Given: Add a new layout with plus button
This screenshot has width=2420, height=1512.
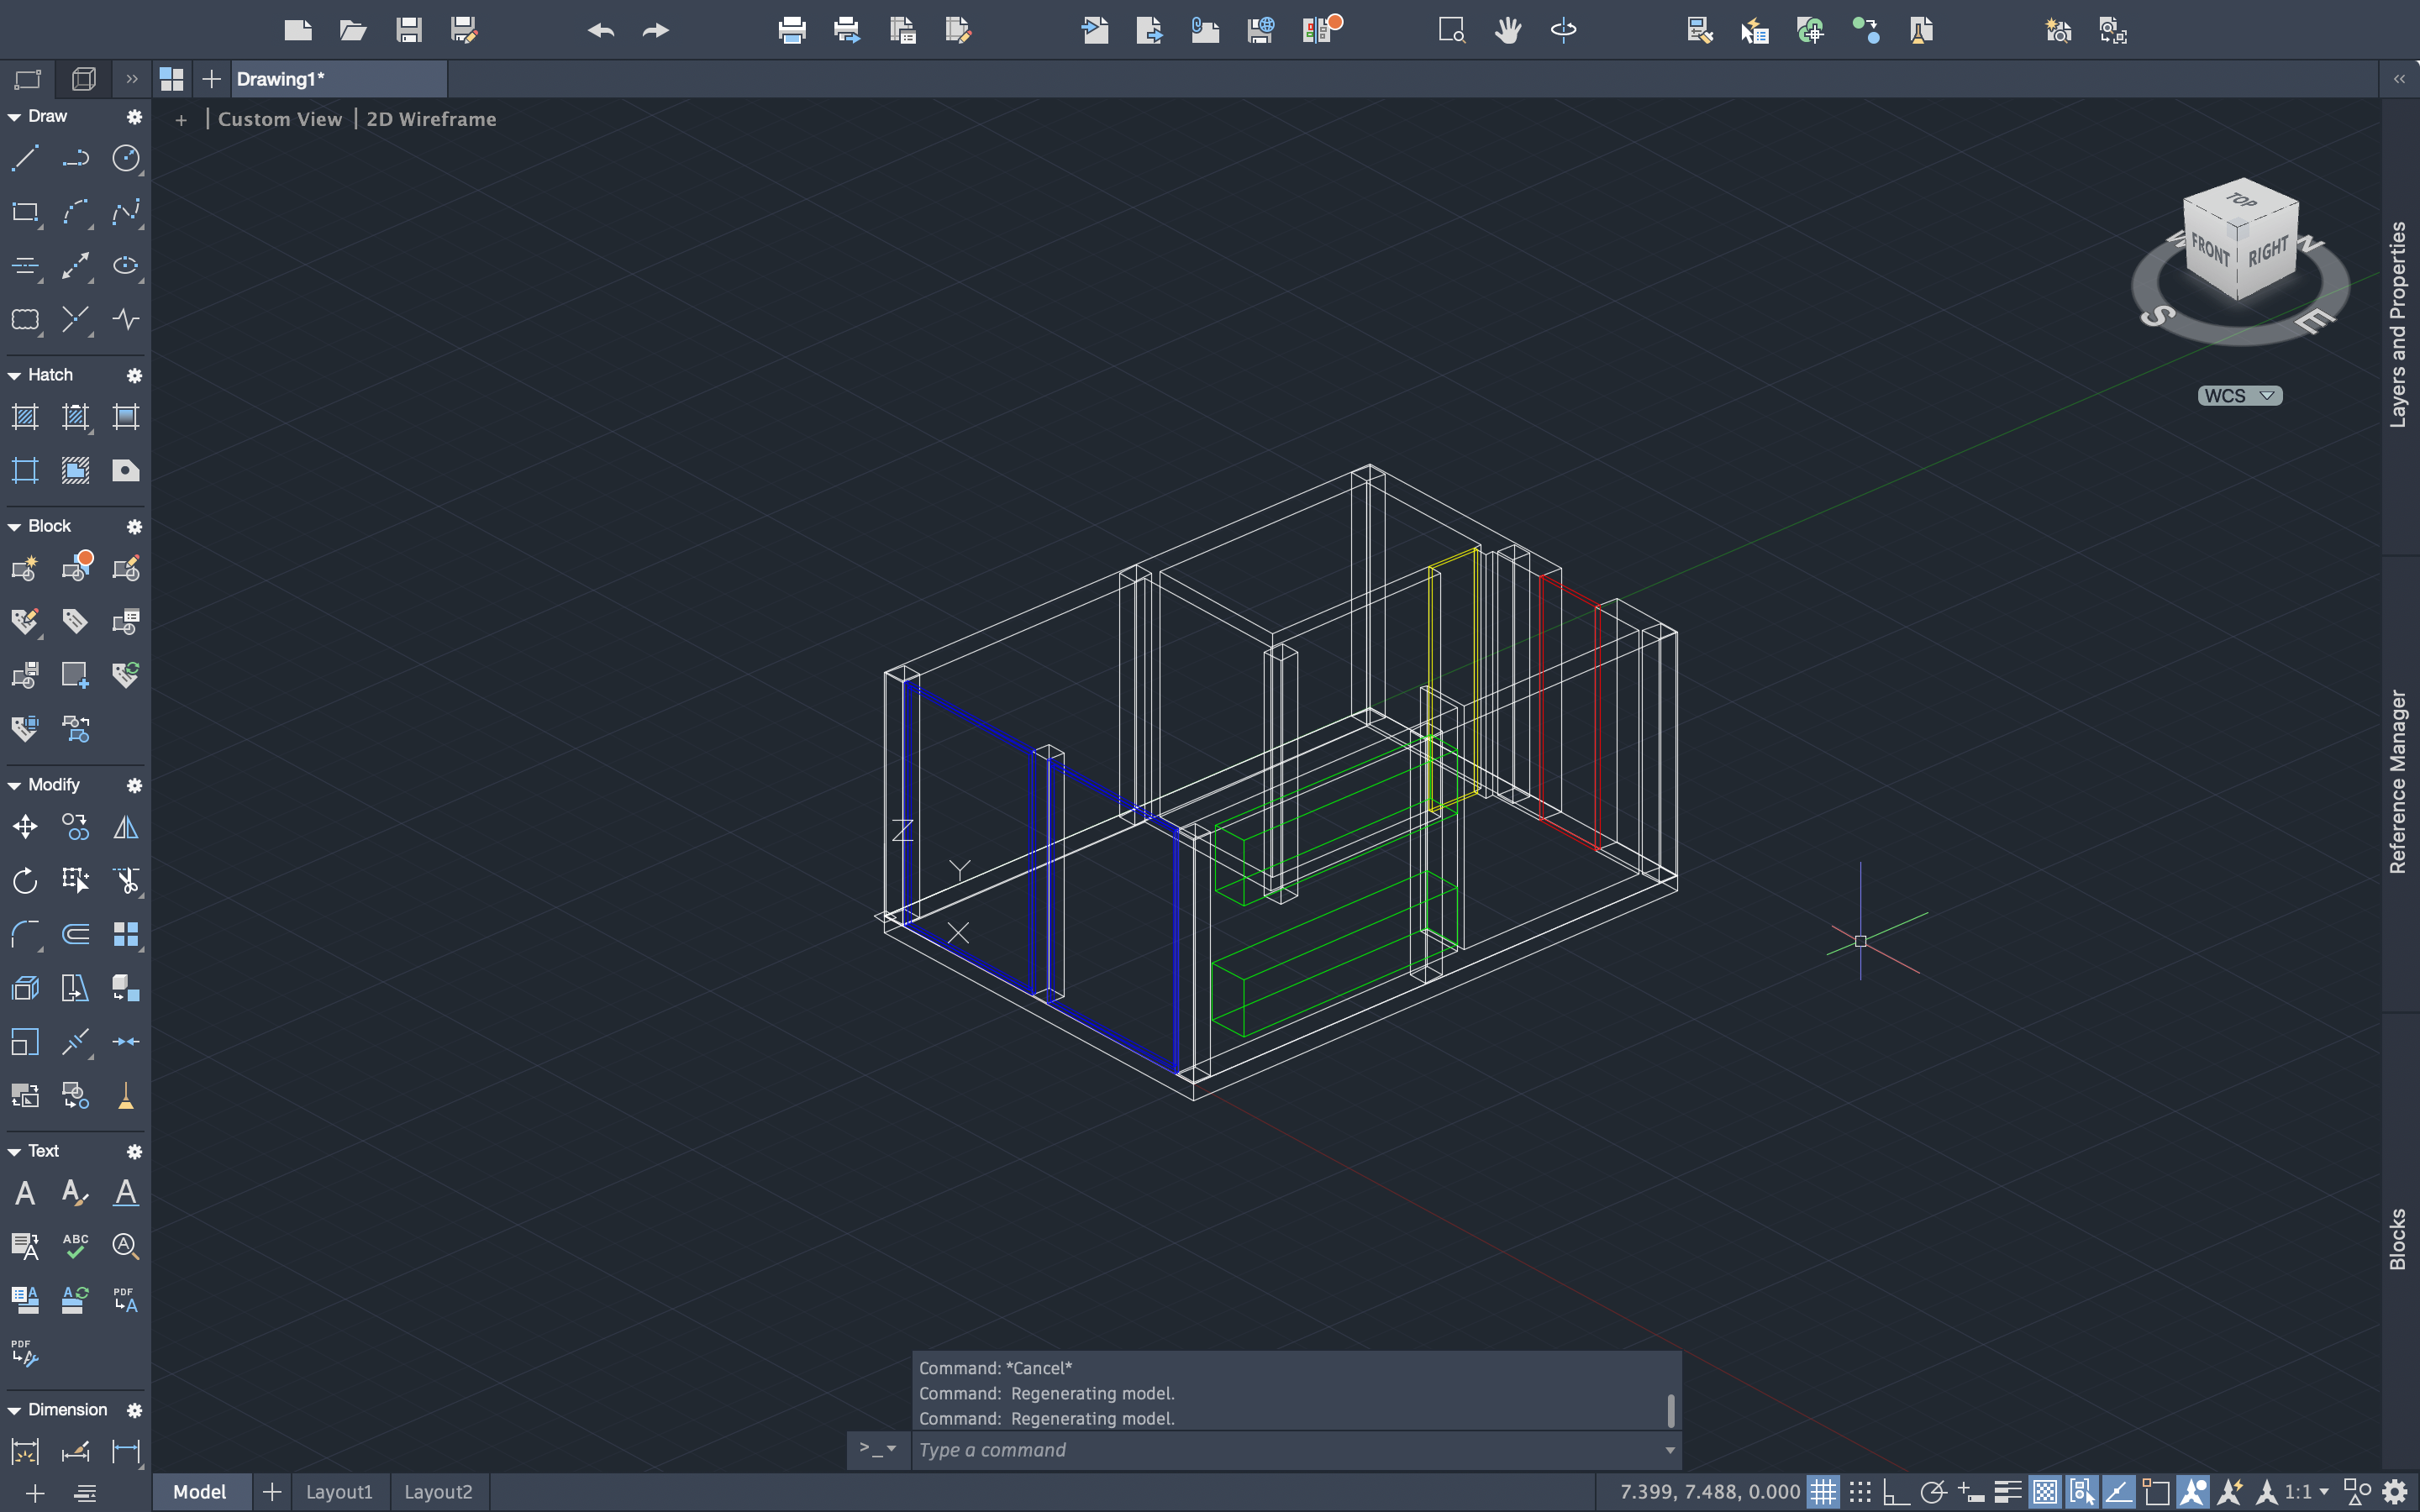Looking at the screenshot, I should (271, 1492).
